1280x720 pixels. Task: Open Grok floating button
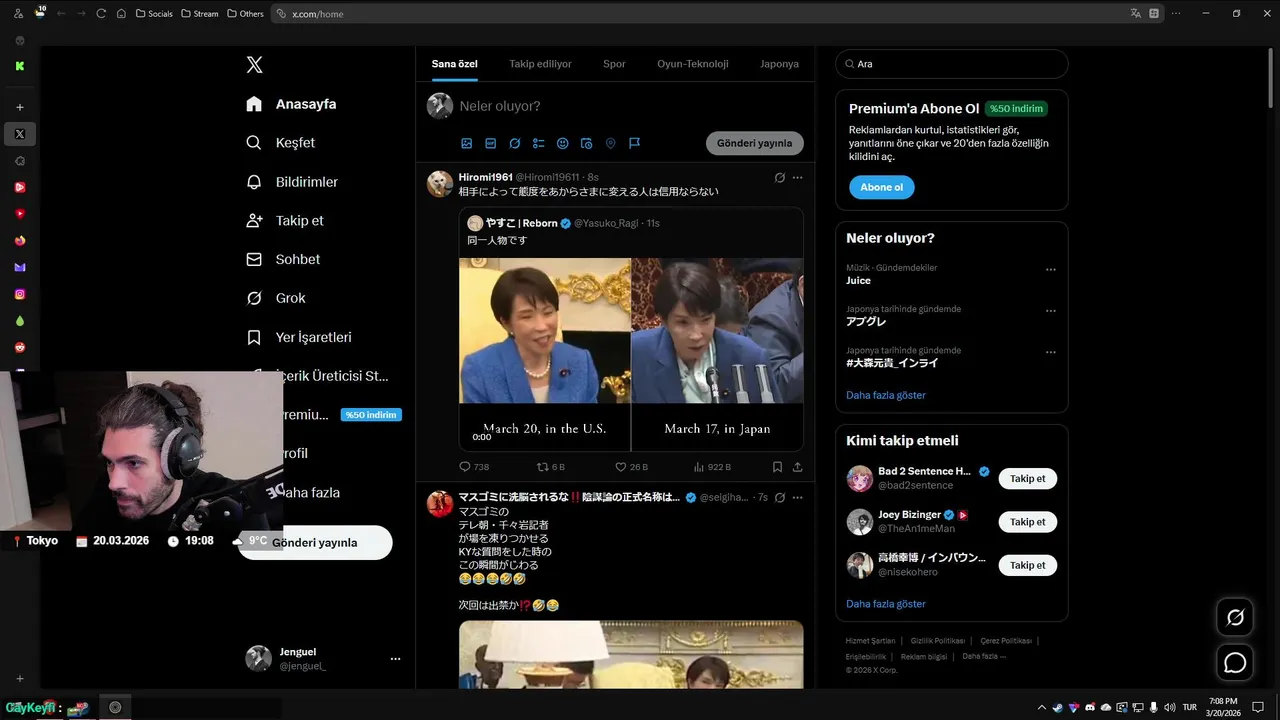[1235, 618]
